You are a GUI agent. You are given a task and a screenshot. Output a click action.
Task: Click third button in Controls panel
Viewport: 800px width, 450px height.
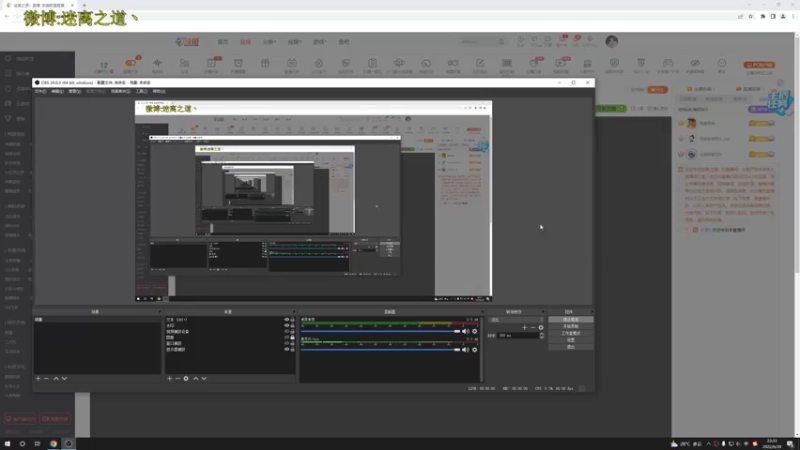pos(570,333)
